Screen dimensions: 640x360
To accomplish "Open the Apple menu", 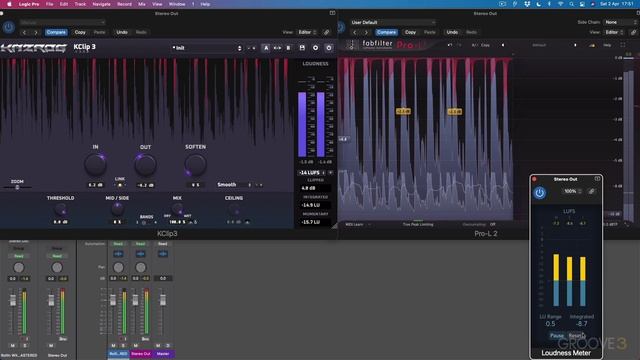I will pos(9,4).
